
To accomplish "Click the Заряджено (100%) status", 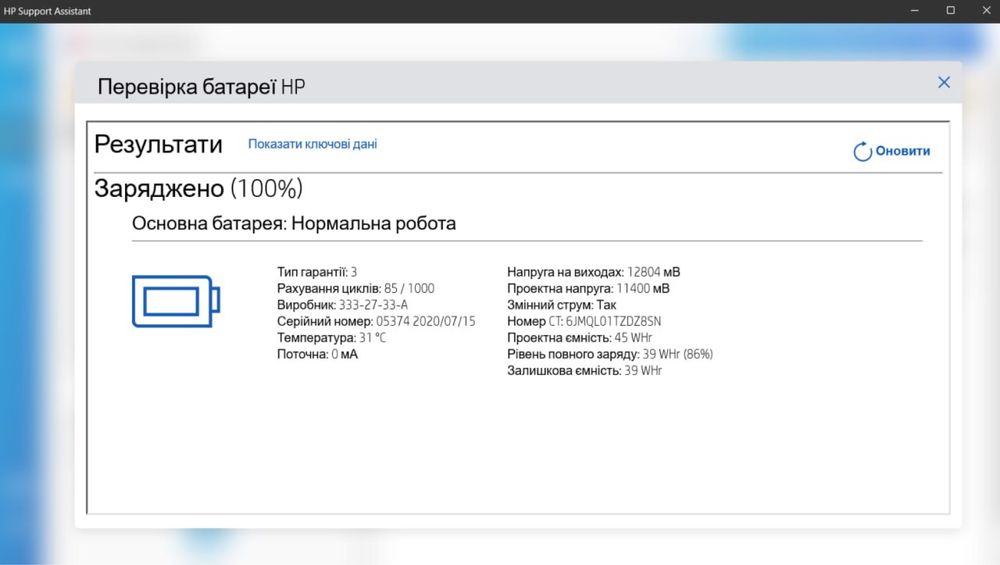I will pyautogui.click(x=198, y=189).
